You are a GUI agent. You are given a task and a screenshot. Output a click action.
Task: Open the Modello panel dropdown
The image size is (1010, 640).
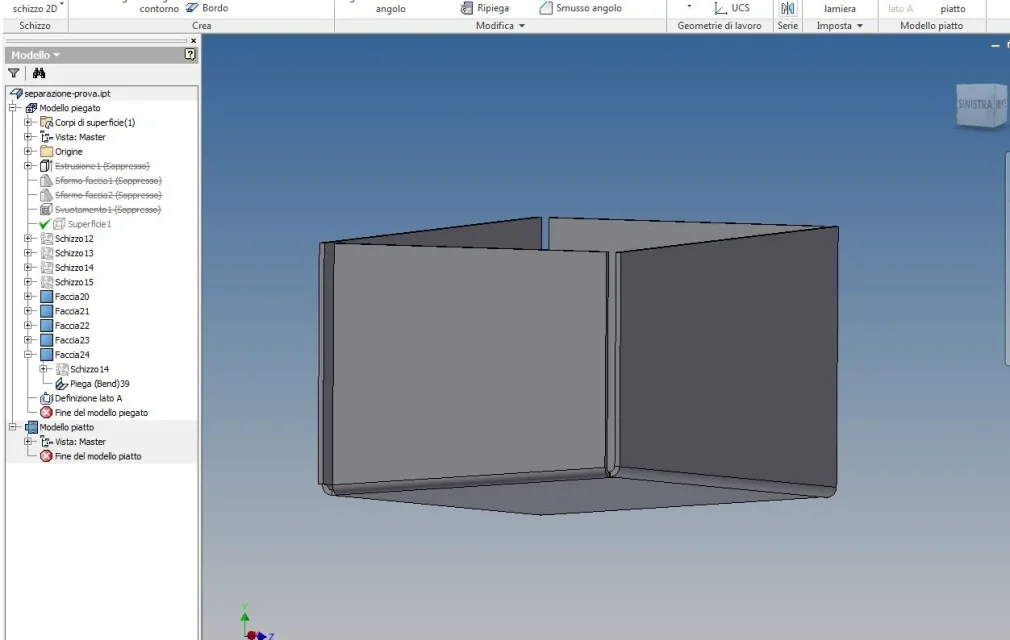click(x=35, y=55)
